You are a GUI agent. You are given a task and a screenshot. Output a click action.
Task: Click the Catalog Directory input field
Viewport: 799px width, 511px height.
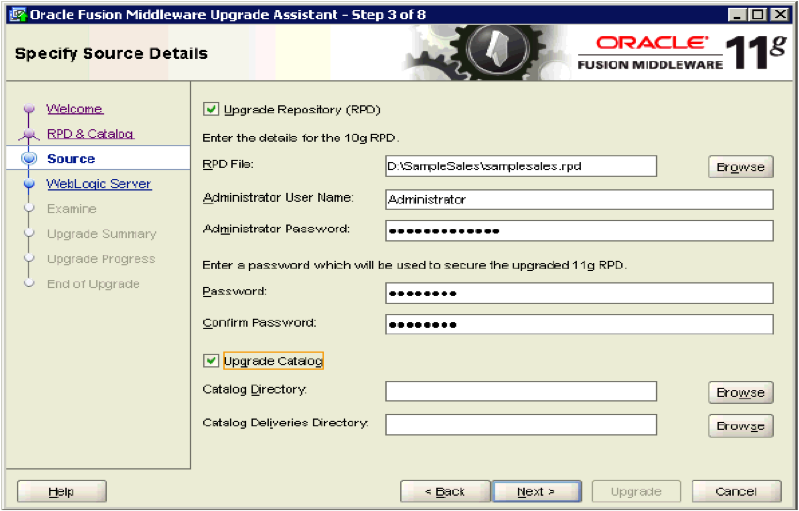[x=521, y=391]
